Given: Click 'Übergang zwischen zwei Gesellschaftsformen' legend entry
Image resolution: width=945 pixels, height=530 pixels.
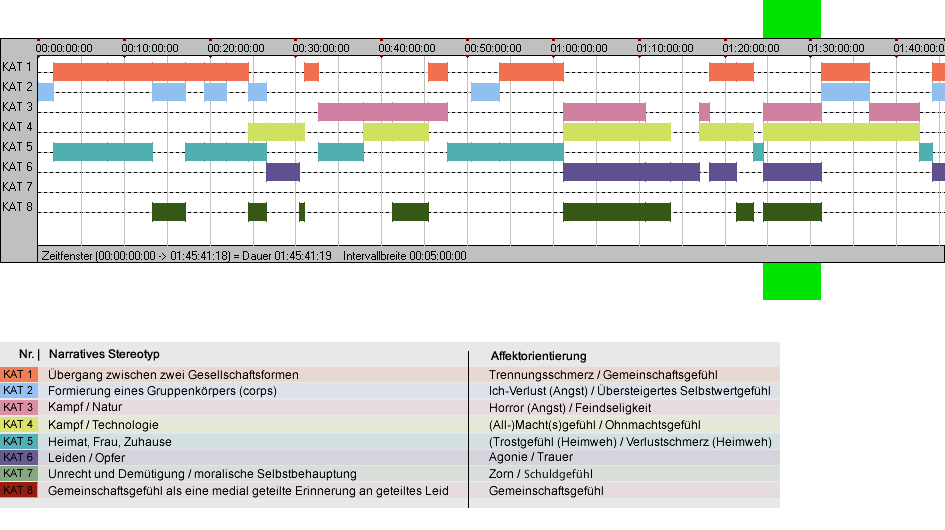Looking at the screenshot, I should (173, 374).
